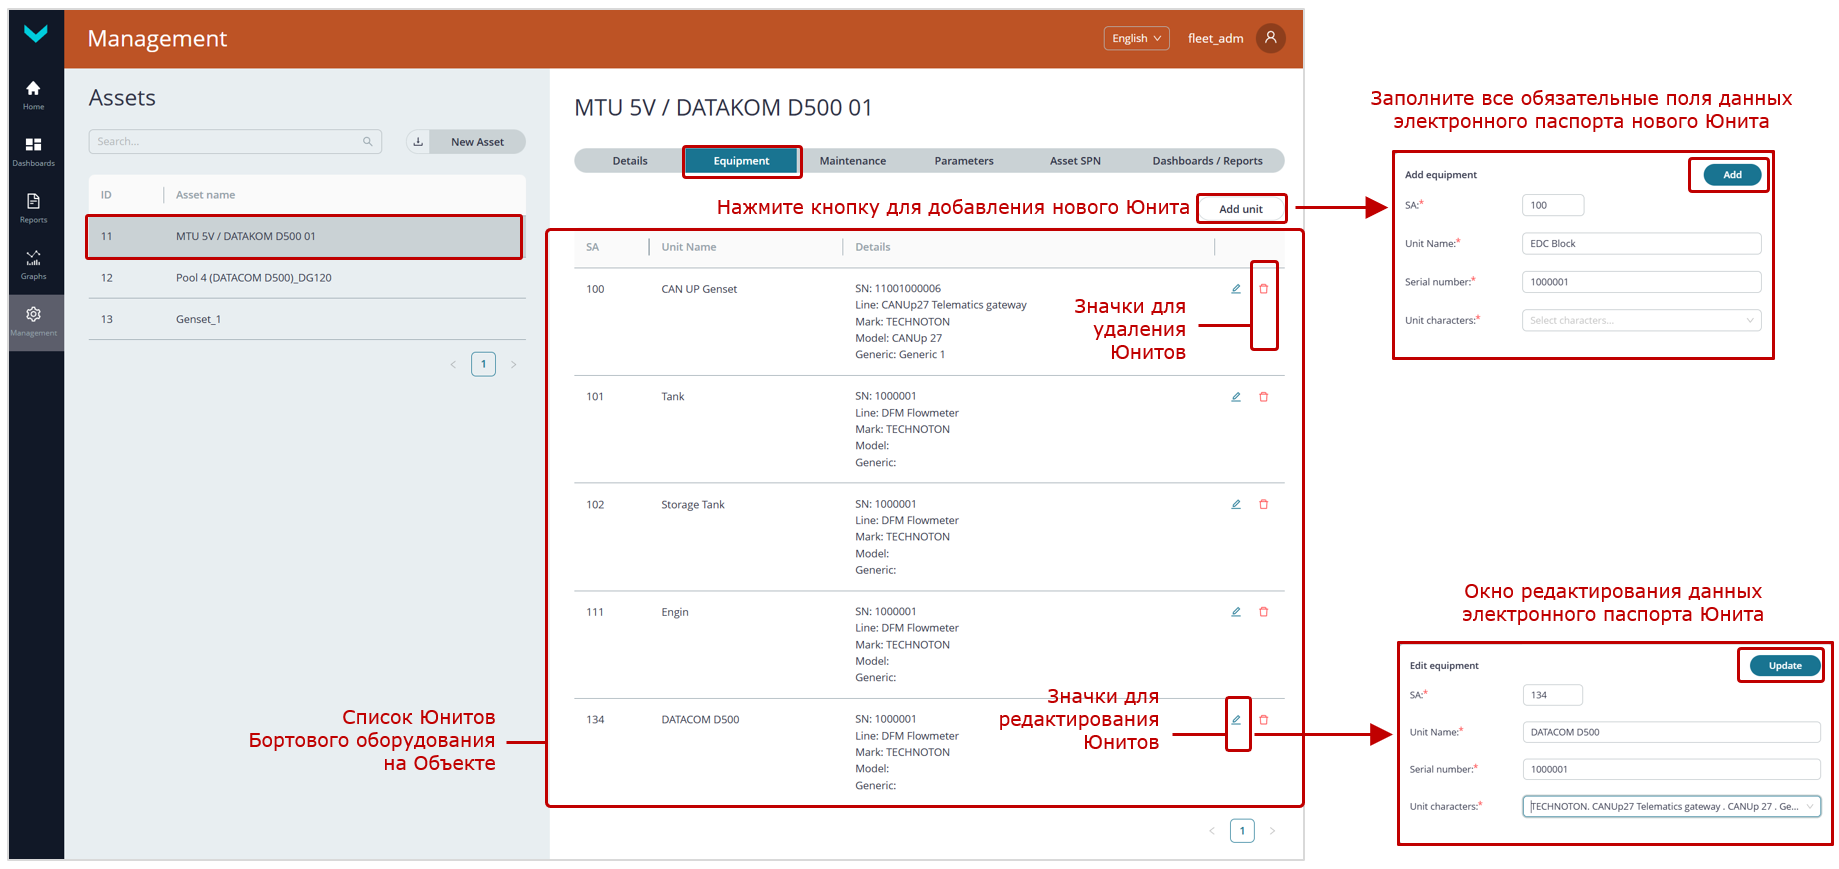1839x869 pixels.
Task: Open the English language dropdown
Action: [1136, 38]
